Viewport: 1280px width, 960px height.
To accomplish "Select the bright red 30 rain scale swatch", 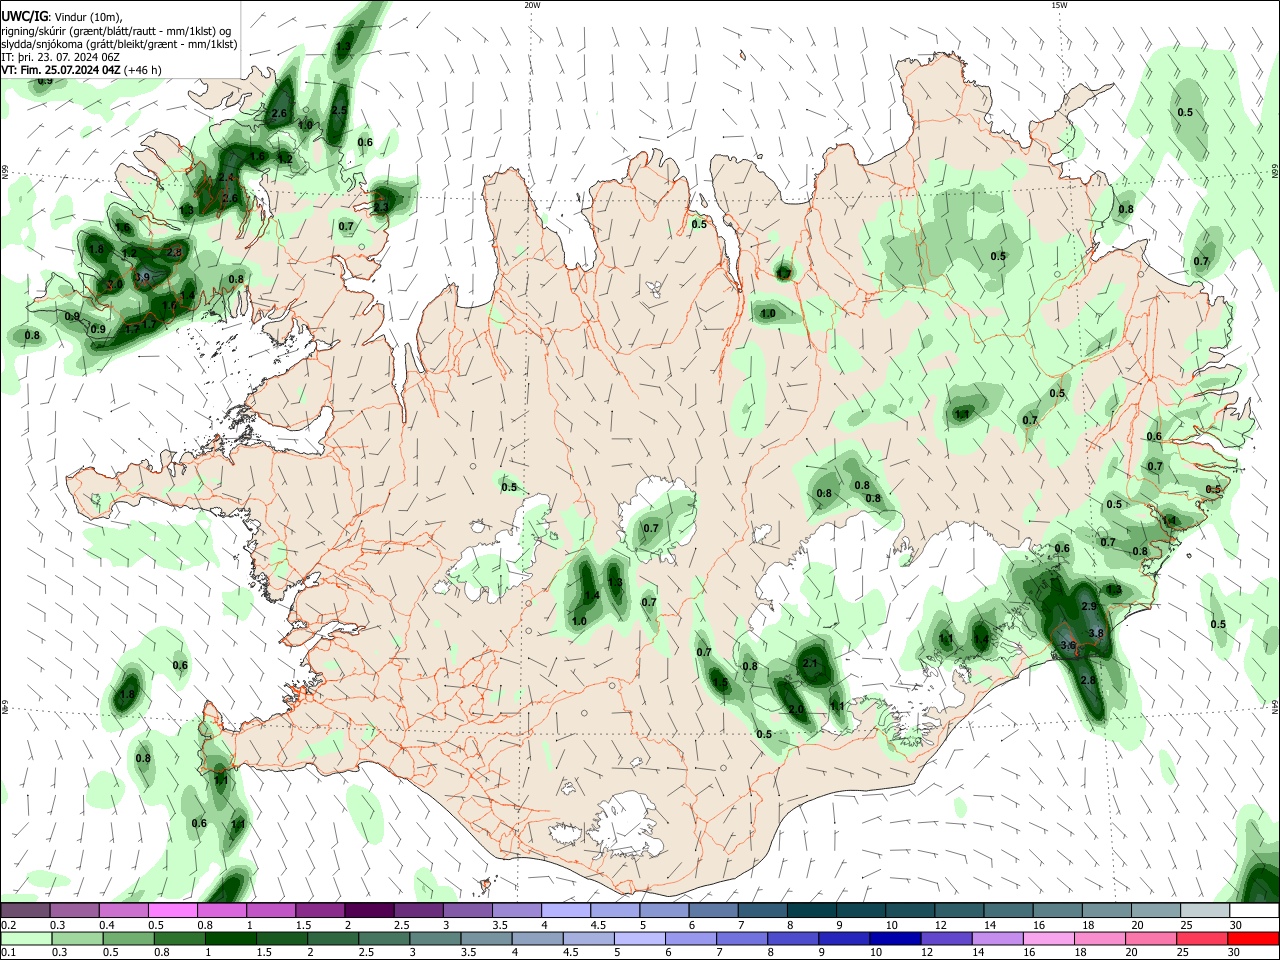I will click(x=1252, y=939).
